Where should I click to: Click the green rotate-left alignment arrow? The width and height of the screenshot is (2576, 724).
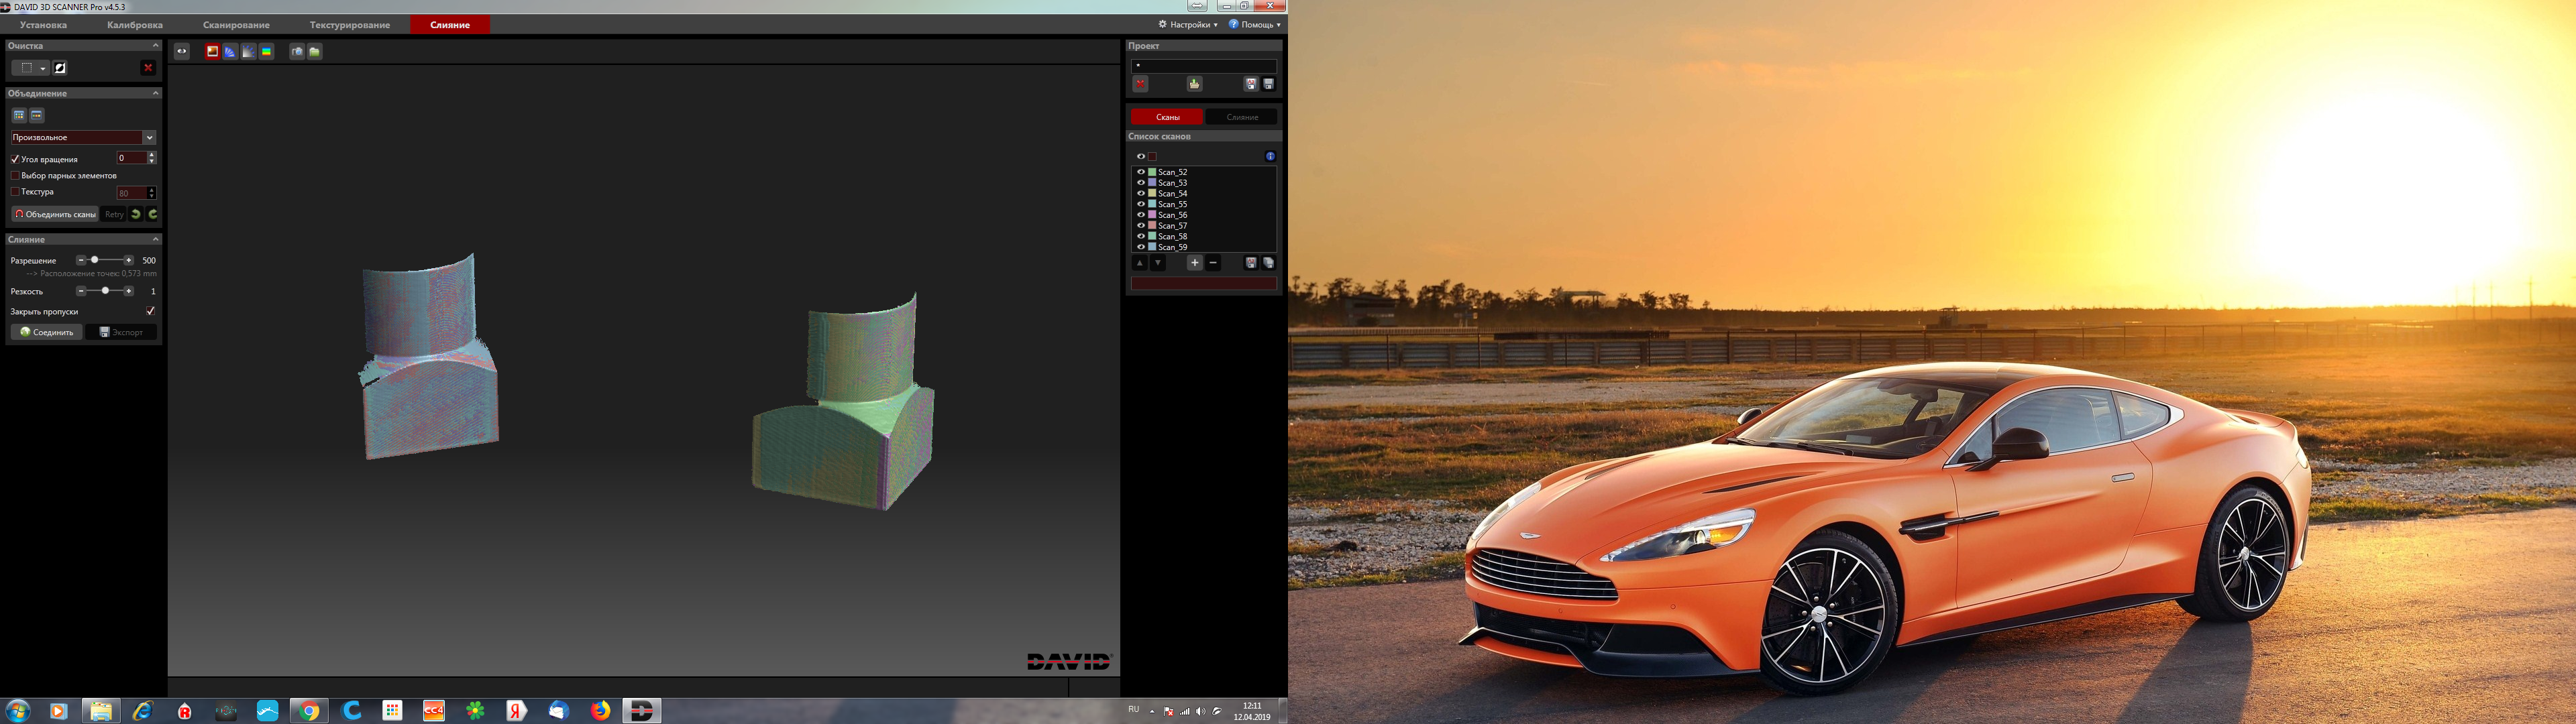tap(136, 214)
